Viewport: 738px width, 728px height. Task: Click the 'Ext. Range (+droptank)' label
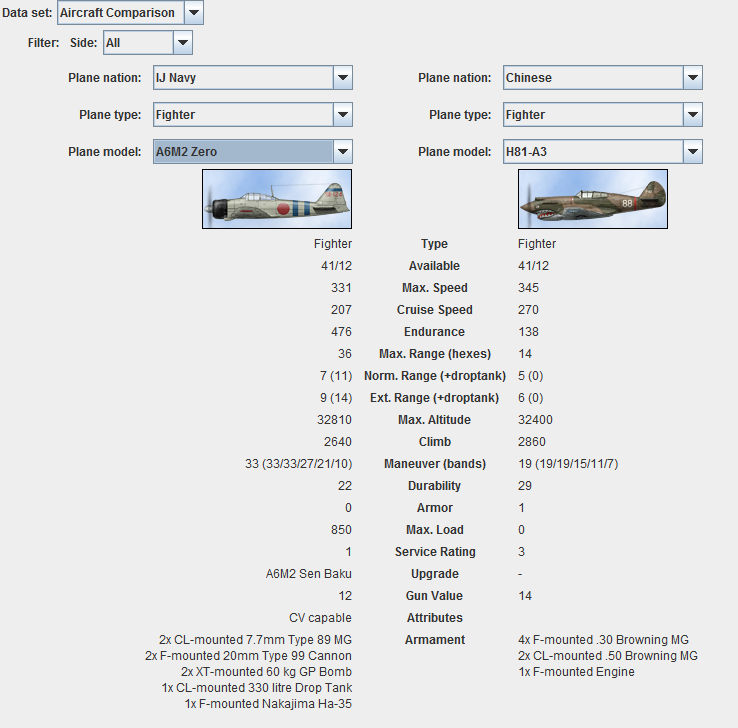434,398
